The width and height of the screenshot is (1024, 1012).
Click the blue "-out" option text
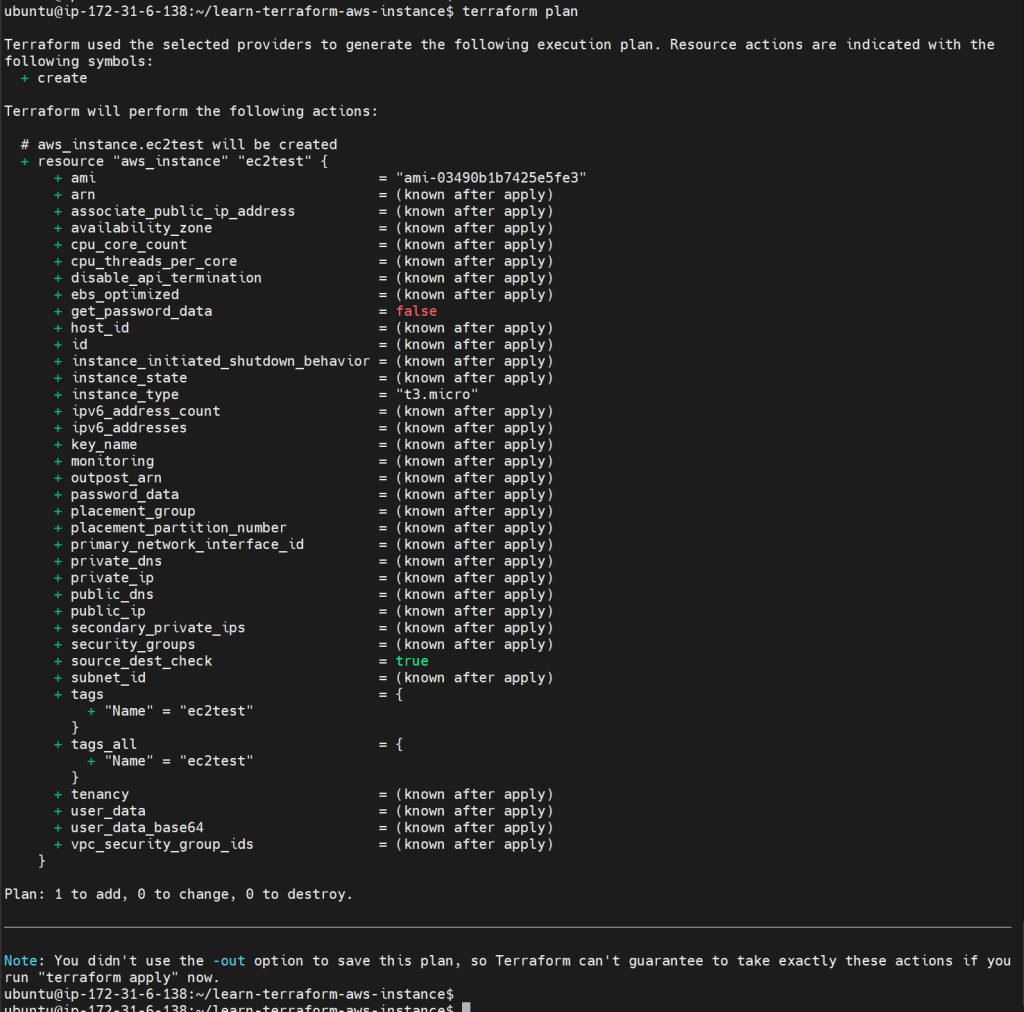pyautogui.click(x=229, y=961)
